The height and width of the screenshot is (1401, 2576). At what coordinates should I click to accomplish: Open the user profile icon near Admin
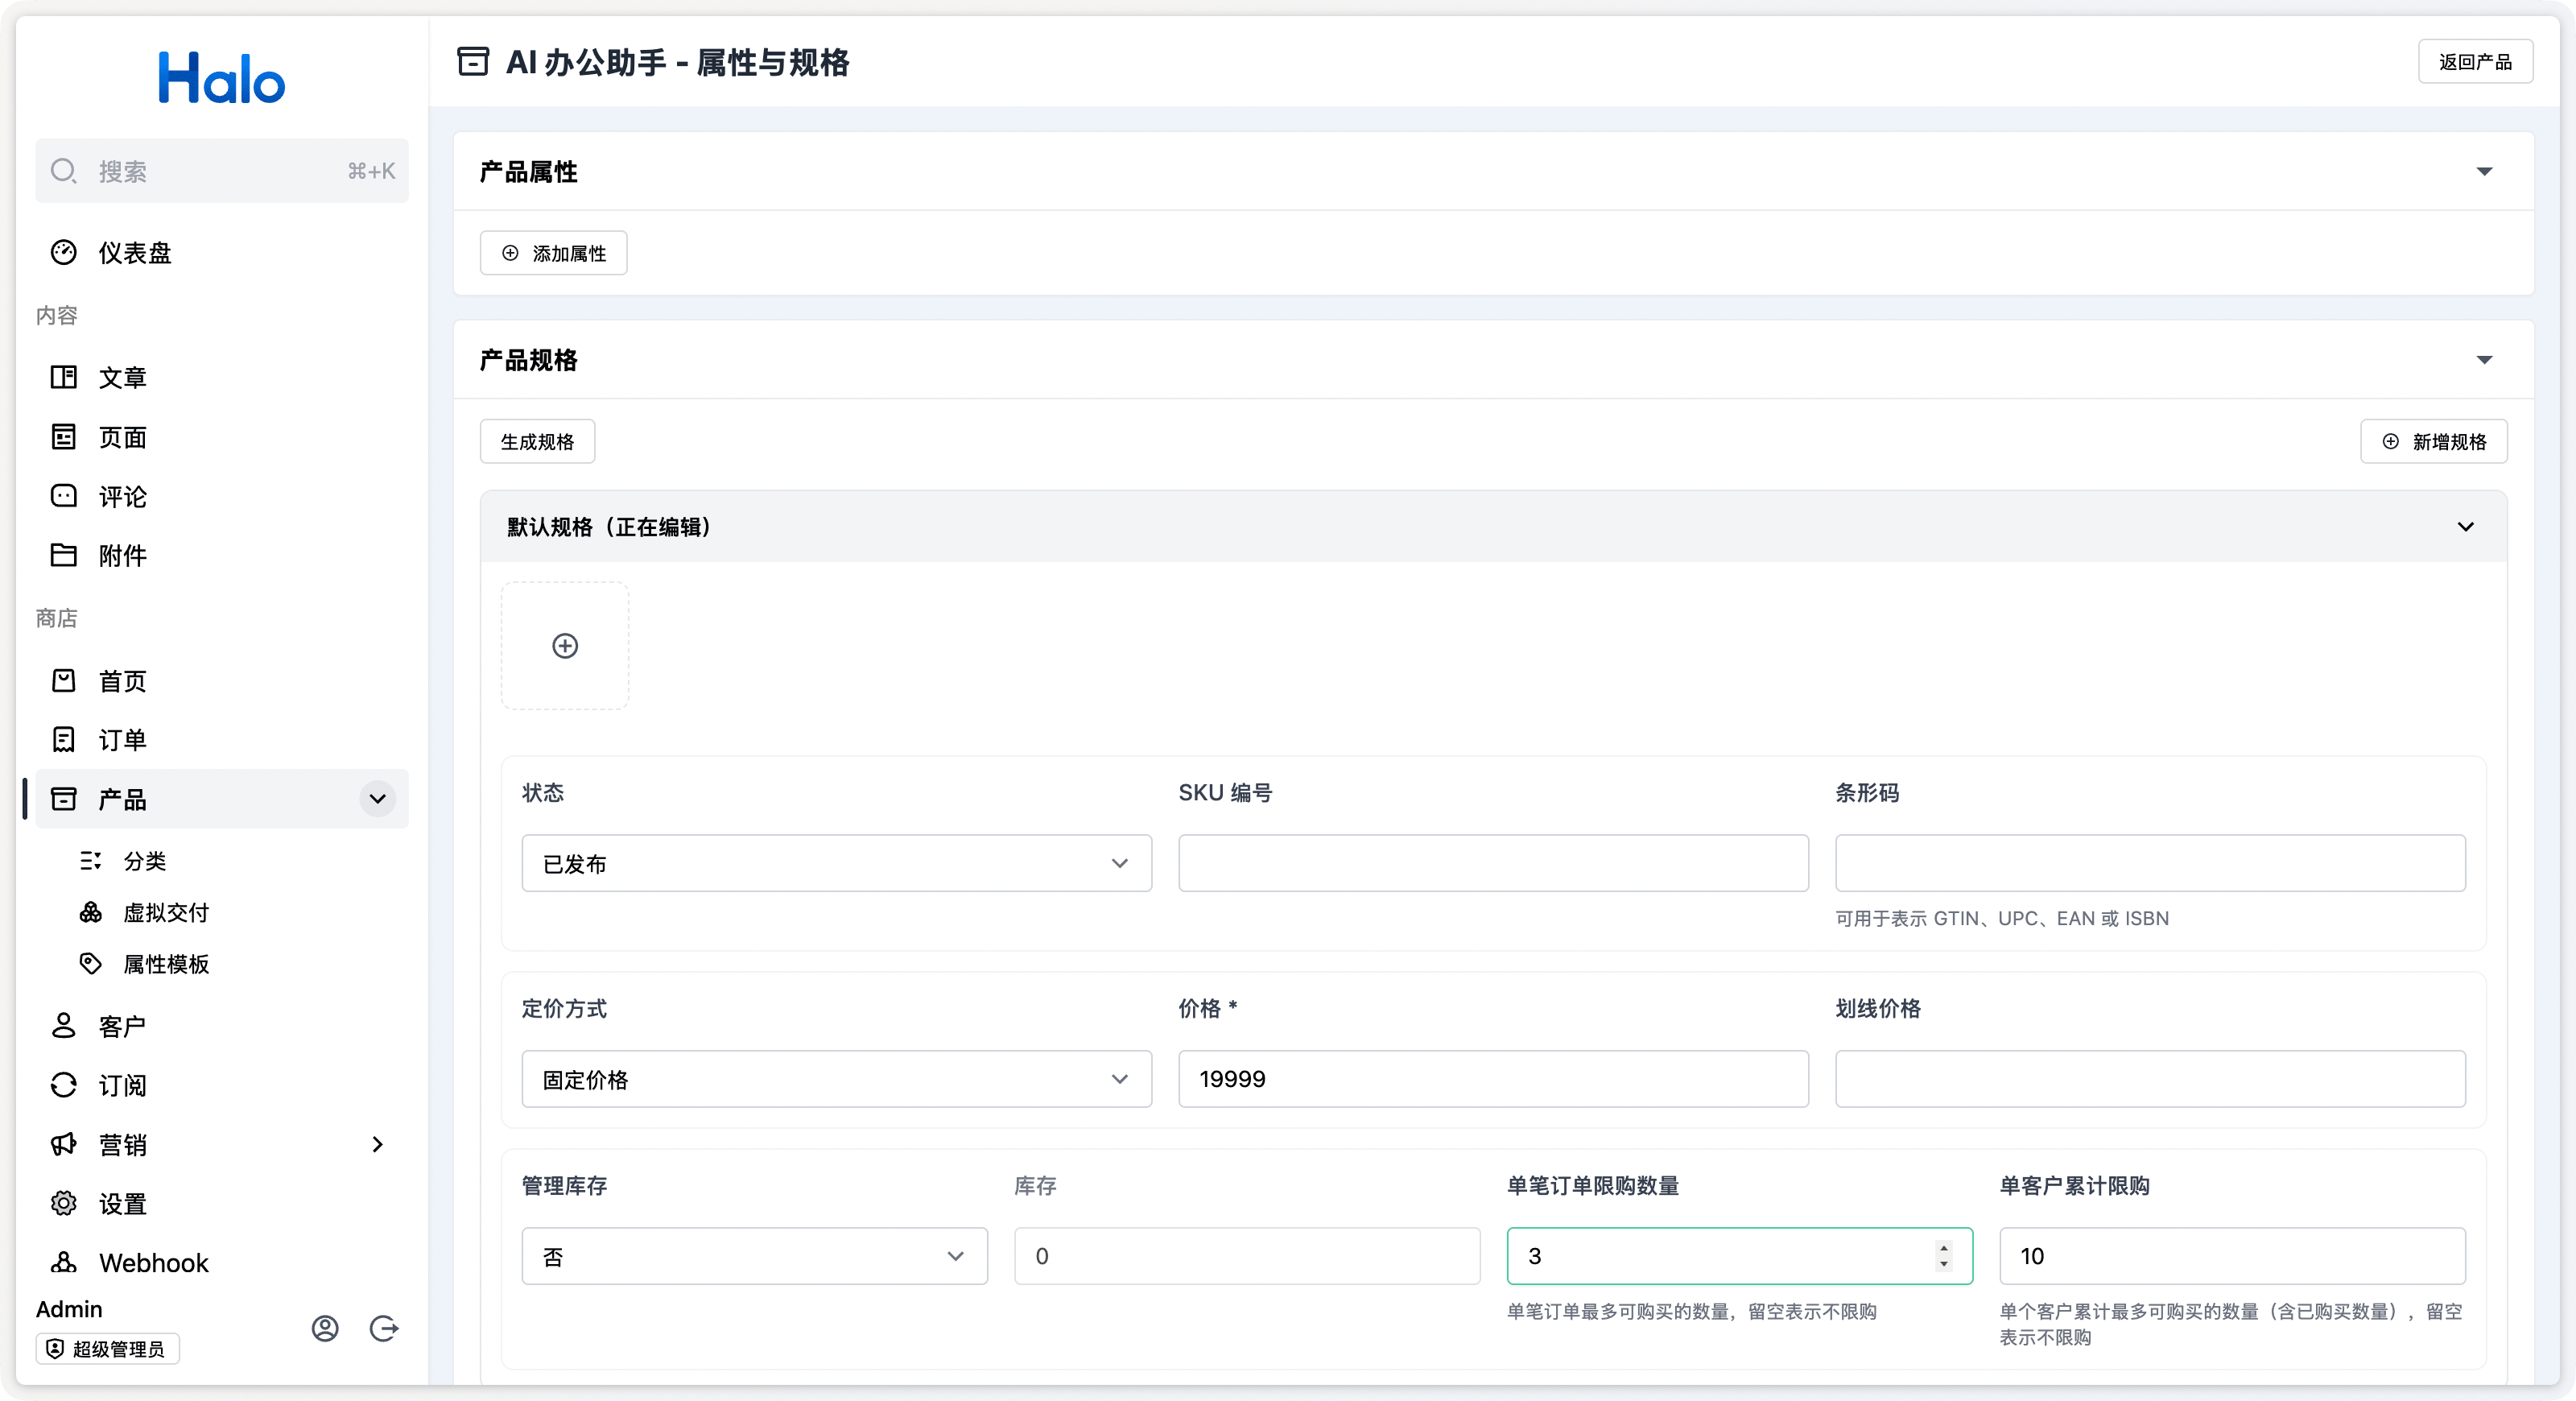(325, 1329)
